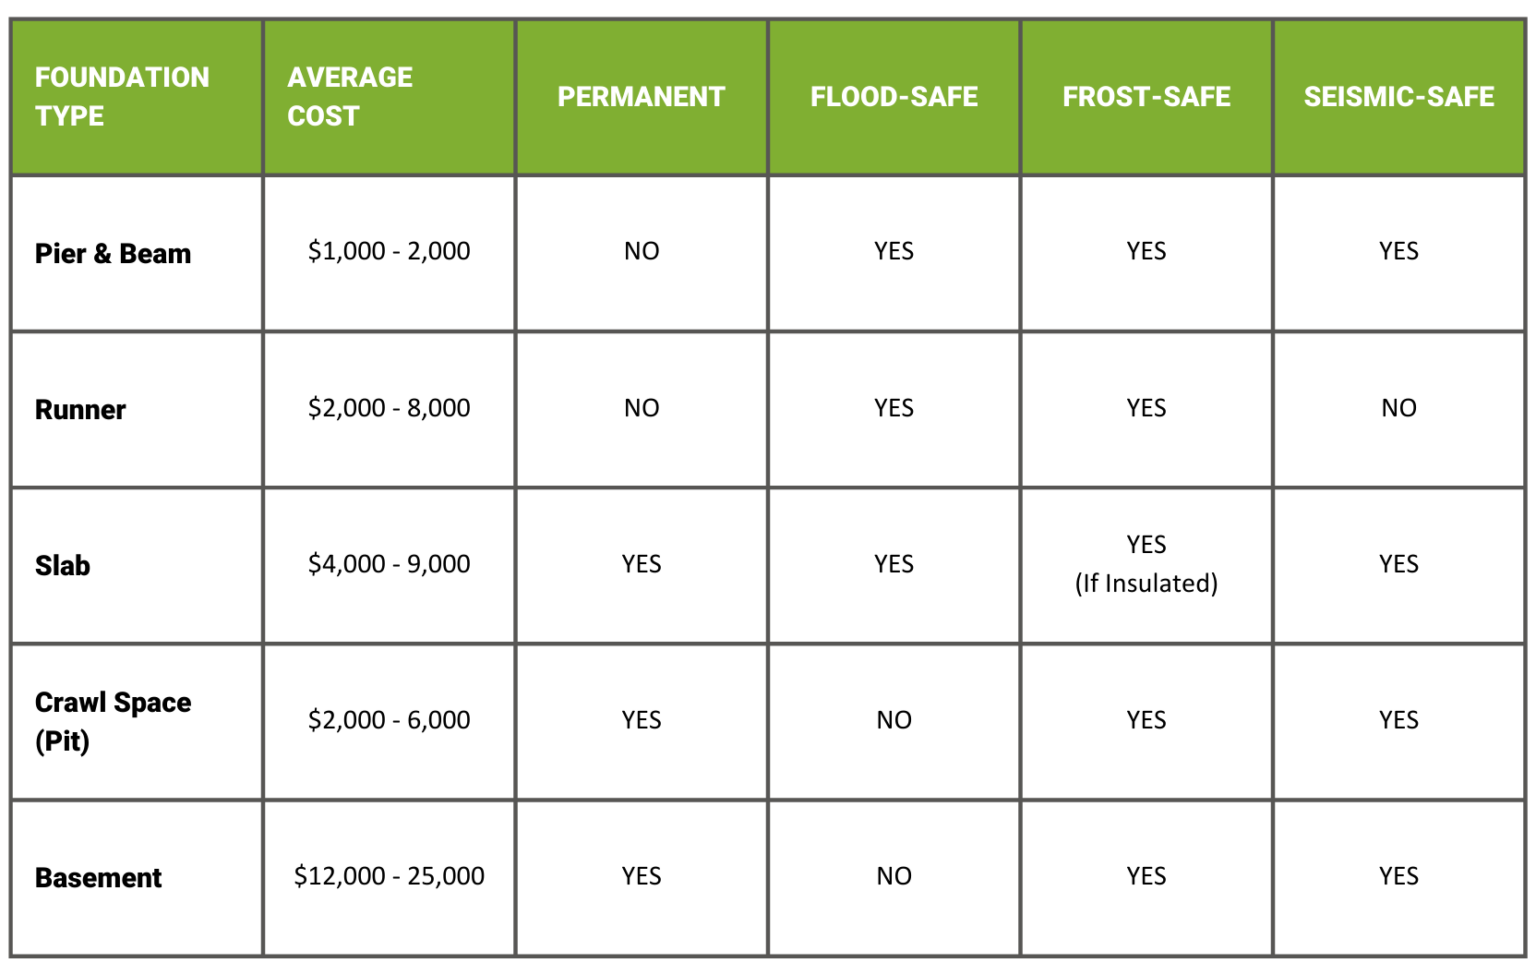
Task: Select Runner's Seismic-Safe NO cell
Action: pyautogui.click(x=1398, y=408)
